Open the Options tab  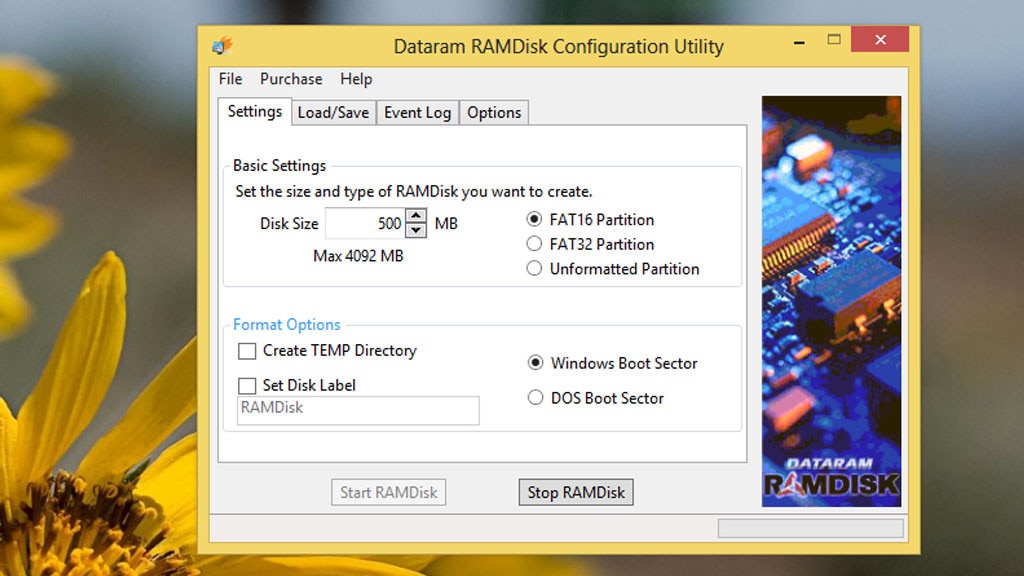coord(494,113)
